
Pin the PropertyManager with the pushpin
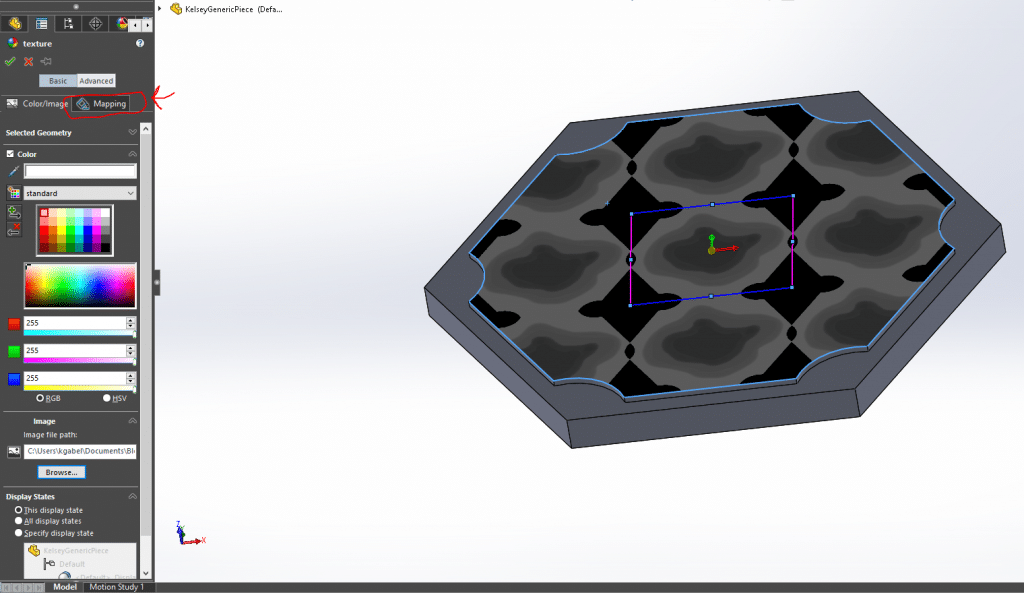coord(46,61)
